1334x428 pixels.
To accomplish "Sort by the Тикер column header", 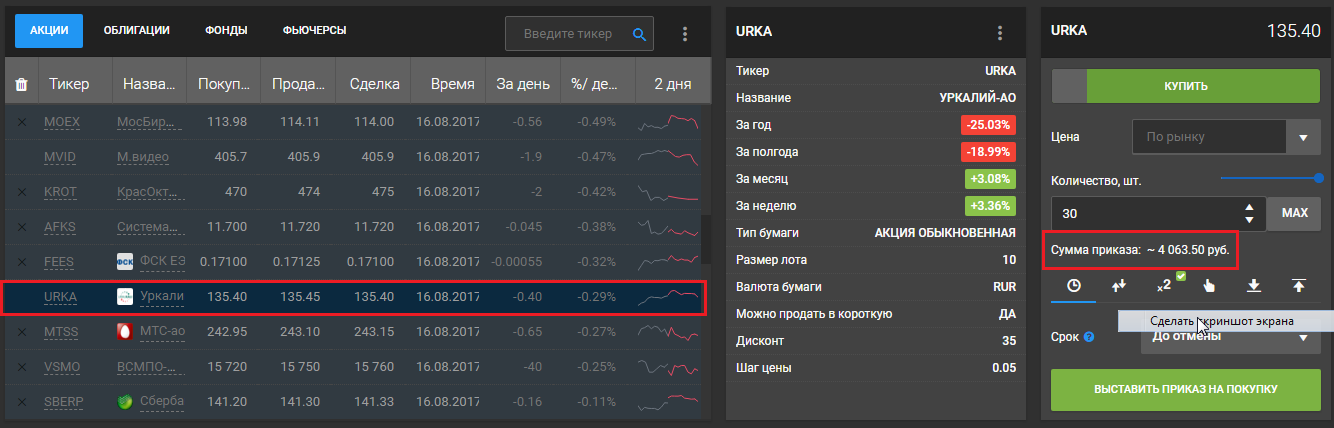I will click(75, 85).
